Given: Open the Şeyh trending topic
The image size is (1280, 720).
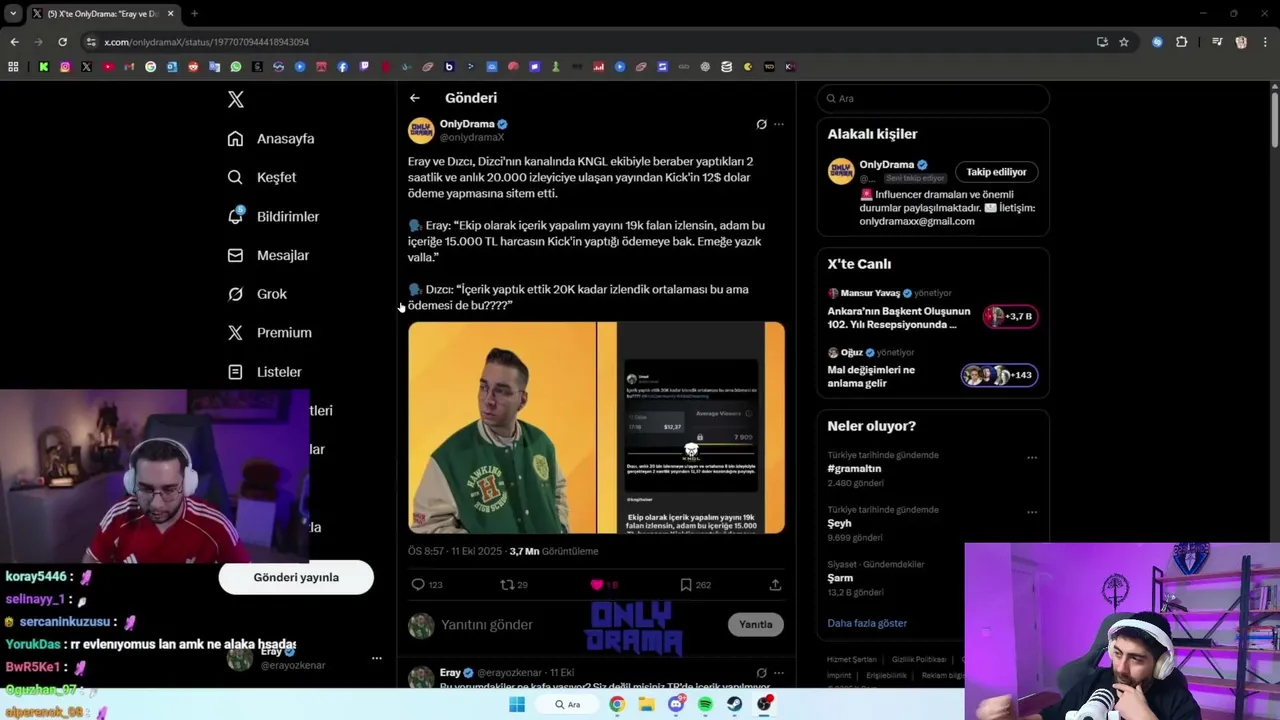Looking at the screenshot, I should (839, 524).
